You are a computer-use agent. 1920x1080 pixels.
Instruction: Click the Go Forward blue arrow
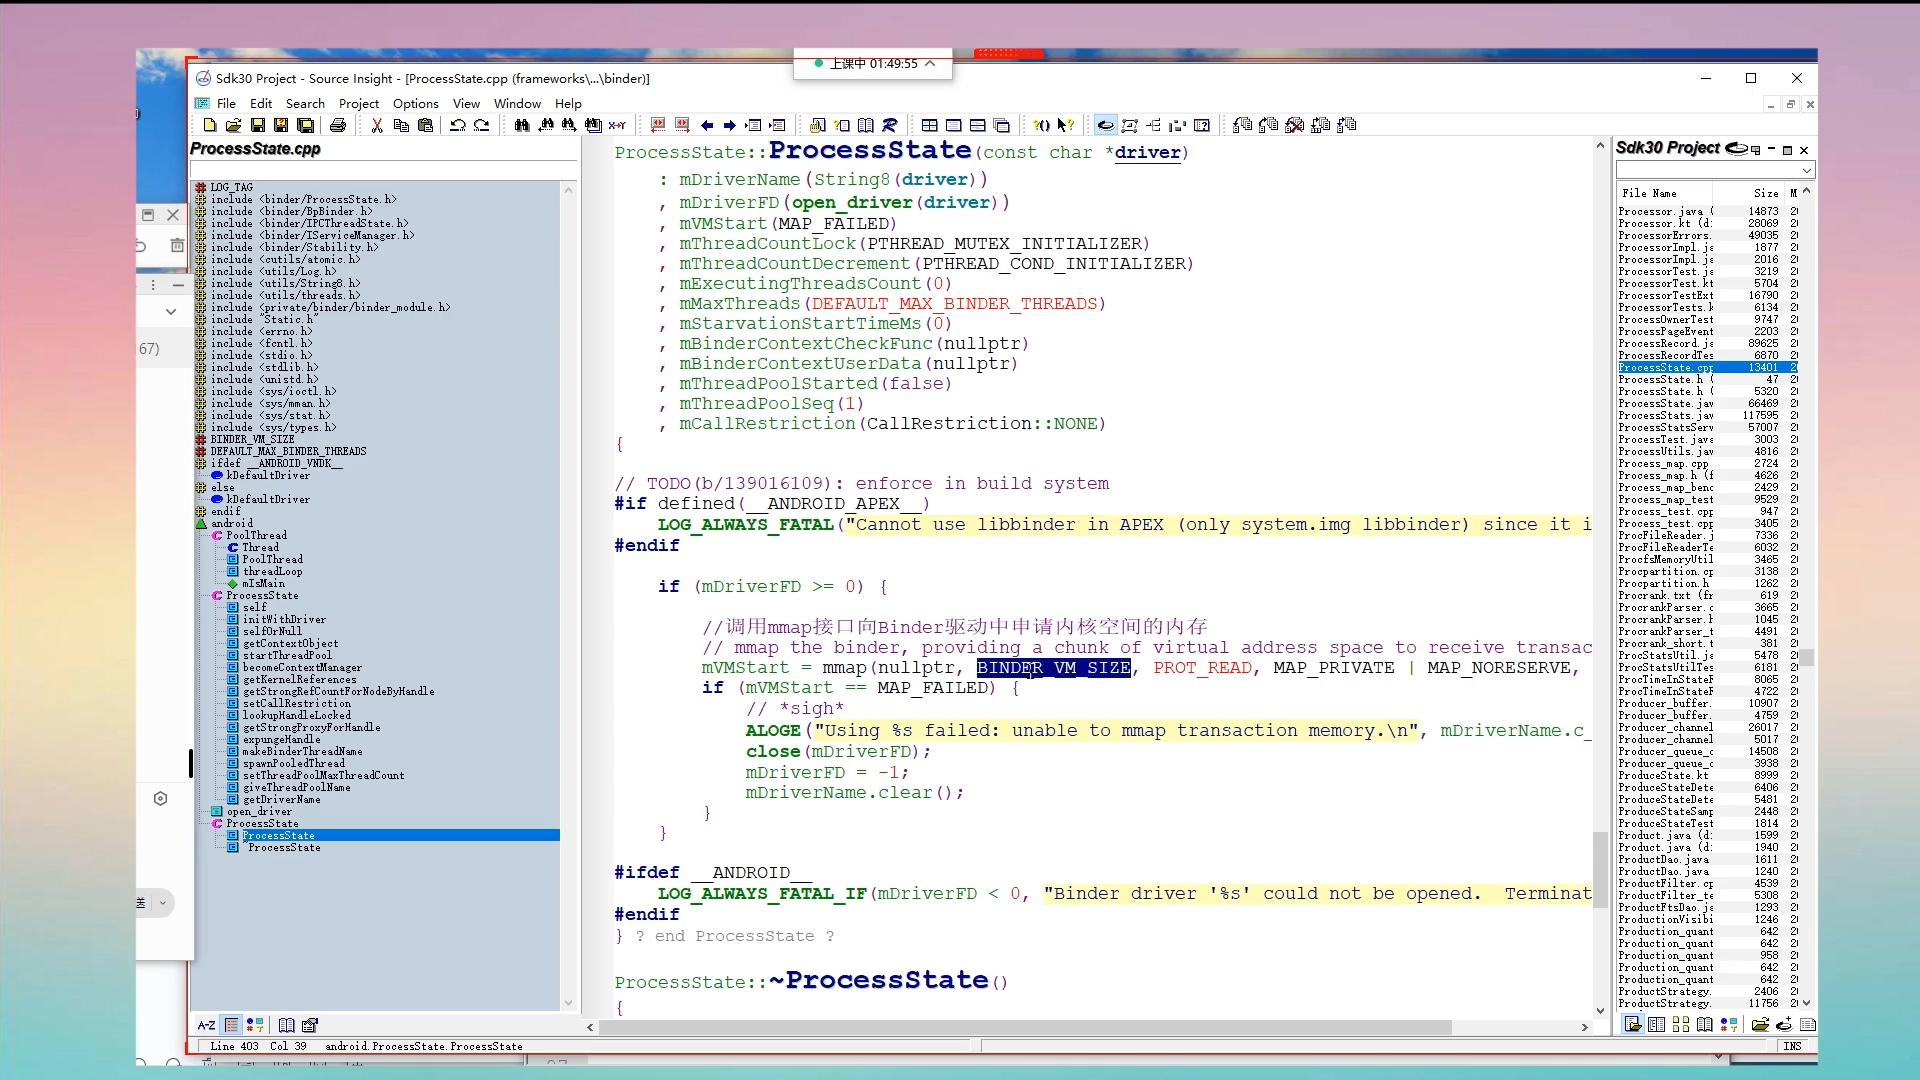coord(730,125)
